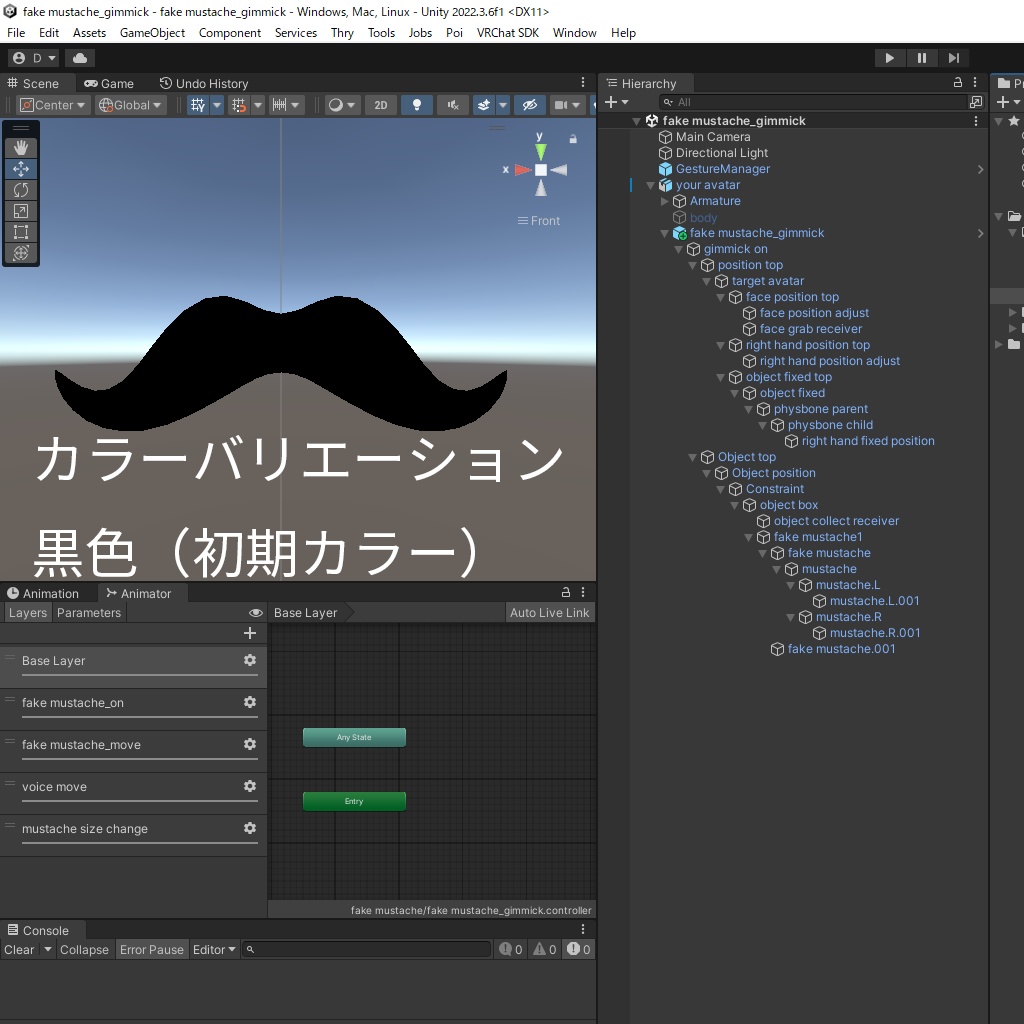Click the Clear button in the Console
This screenshot has height=1024, width=1024.
coord(18,950)
